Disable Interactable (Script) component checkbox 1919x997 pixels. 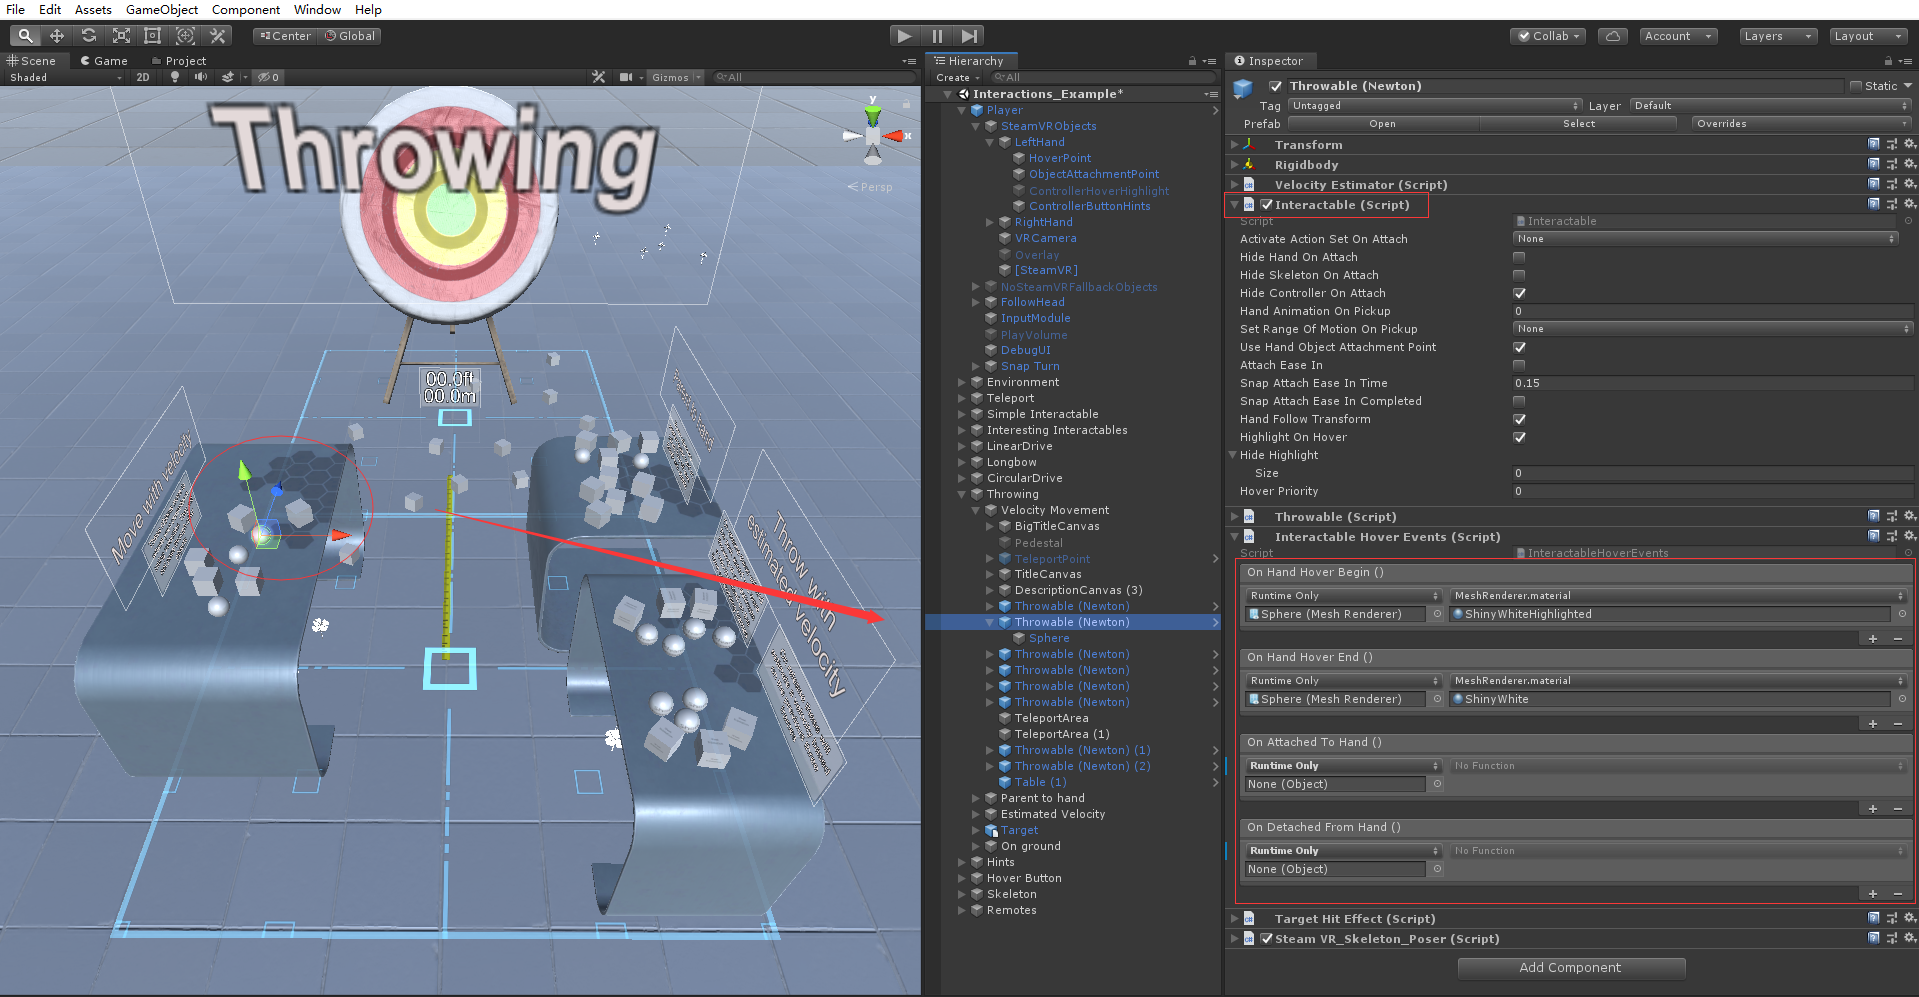click(1267, 205)
